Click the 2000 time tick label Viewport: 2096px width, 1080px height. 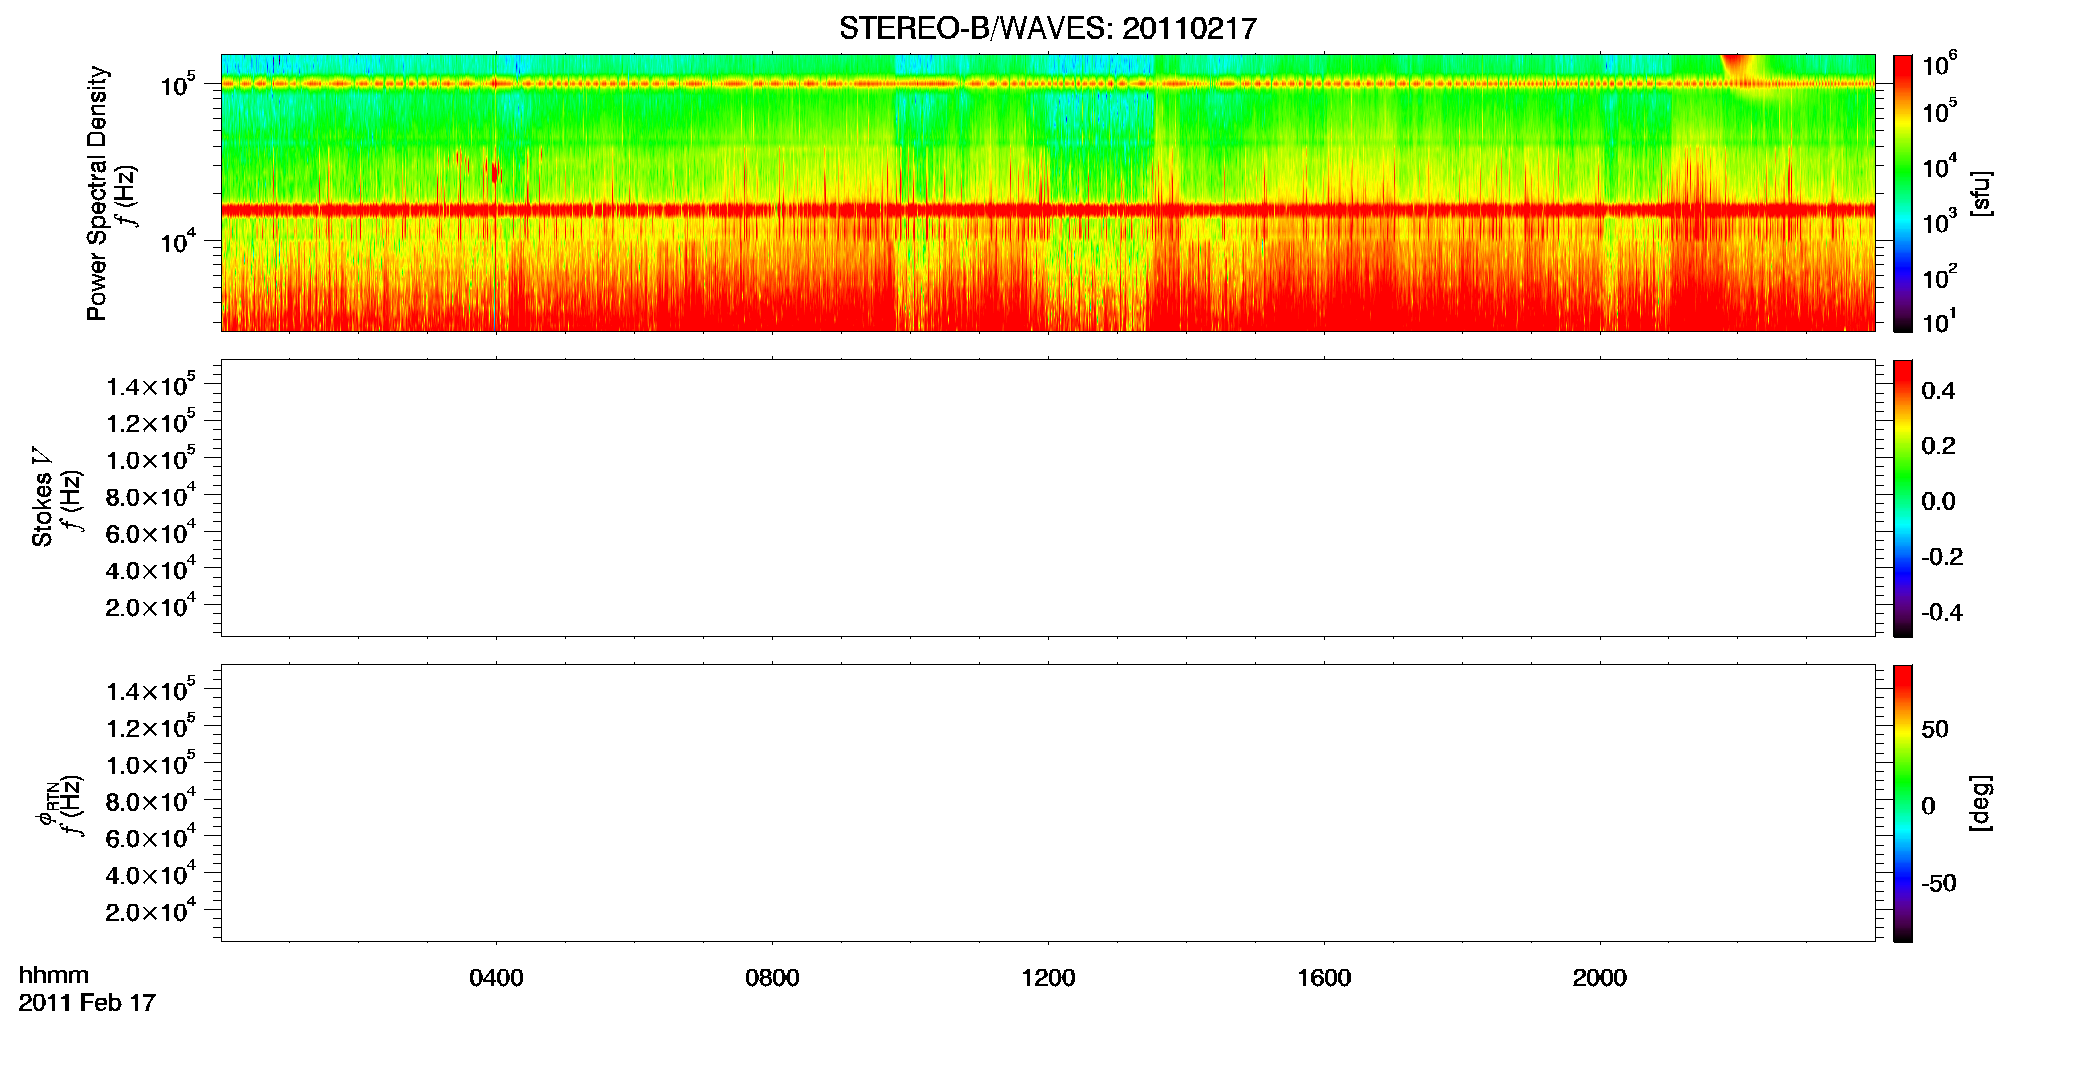pos(1599,978)
